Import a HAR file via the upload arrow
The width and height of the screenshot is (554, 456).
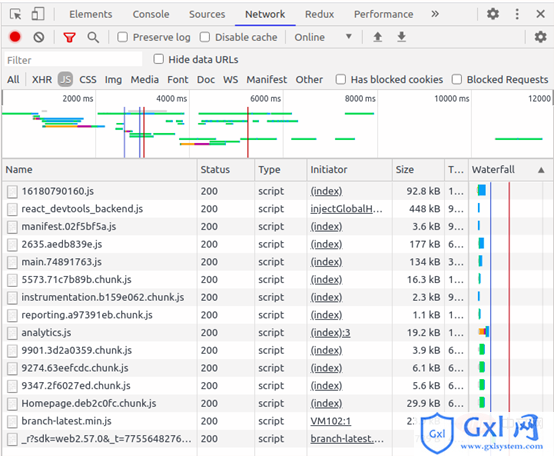(x=378, y=37)
